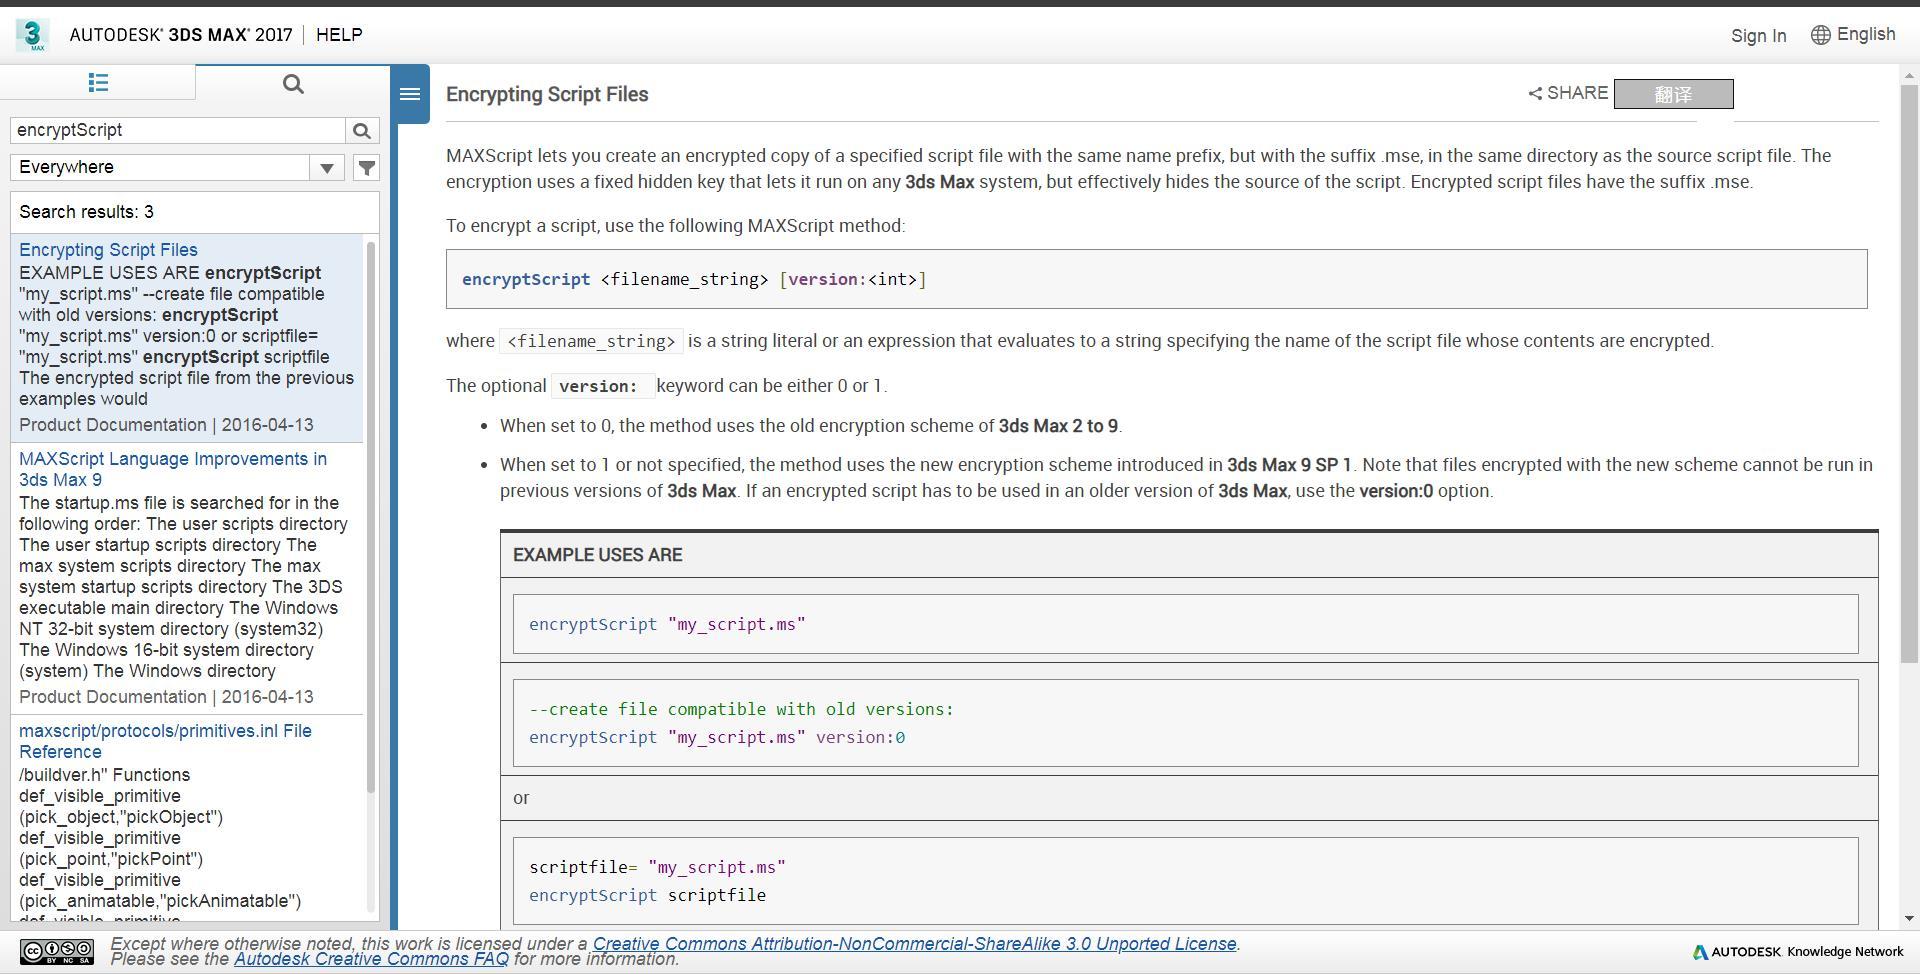This screenshot has width=1920, height=974.
Task: Click the Creative Commons license badge
Action: (x=57, y=951)
